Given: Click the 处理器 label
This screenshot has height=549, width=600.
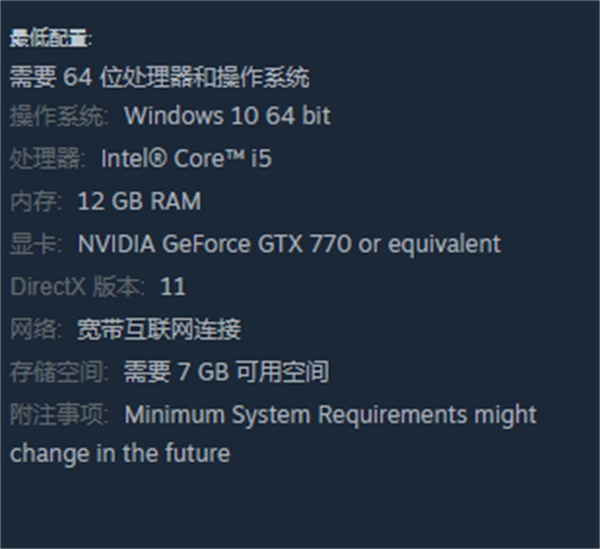Looking at the screenshot, I should click(47, 158).
